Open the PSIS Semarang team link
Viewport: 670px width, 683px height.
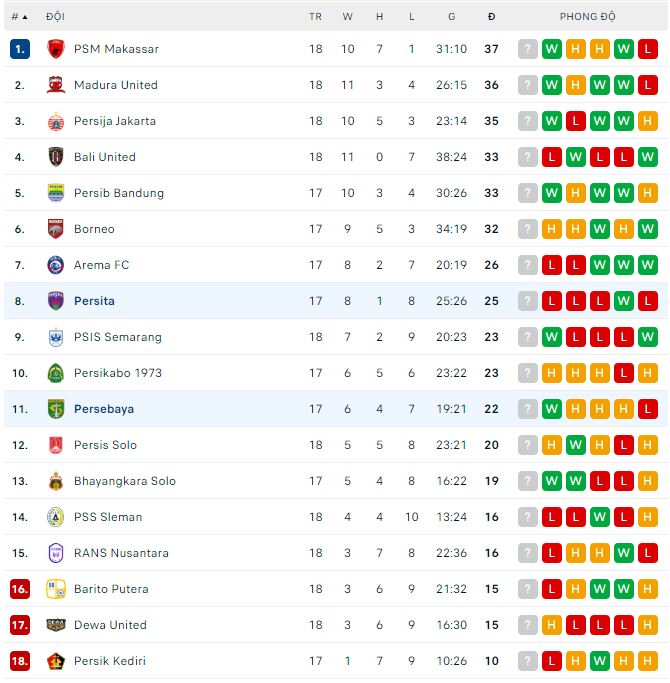[x=118, y=337]
